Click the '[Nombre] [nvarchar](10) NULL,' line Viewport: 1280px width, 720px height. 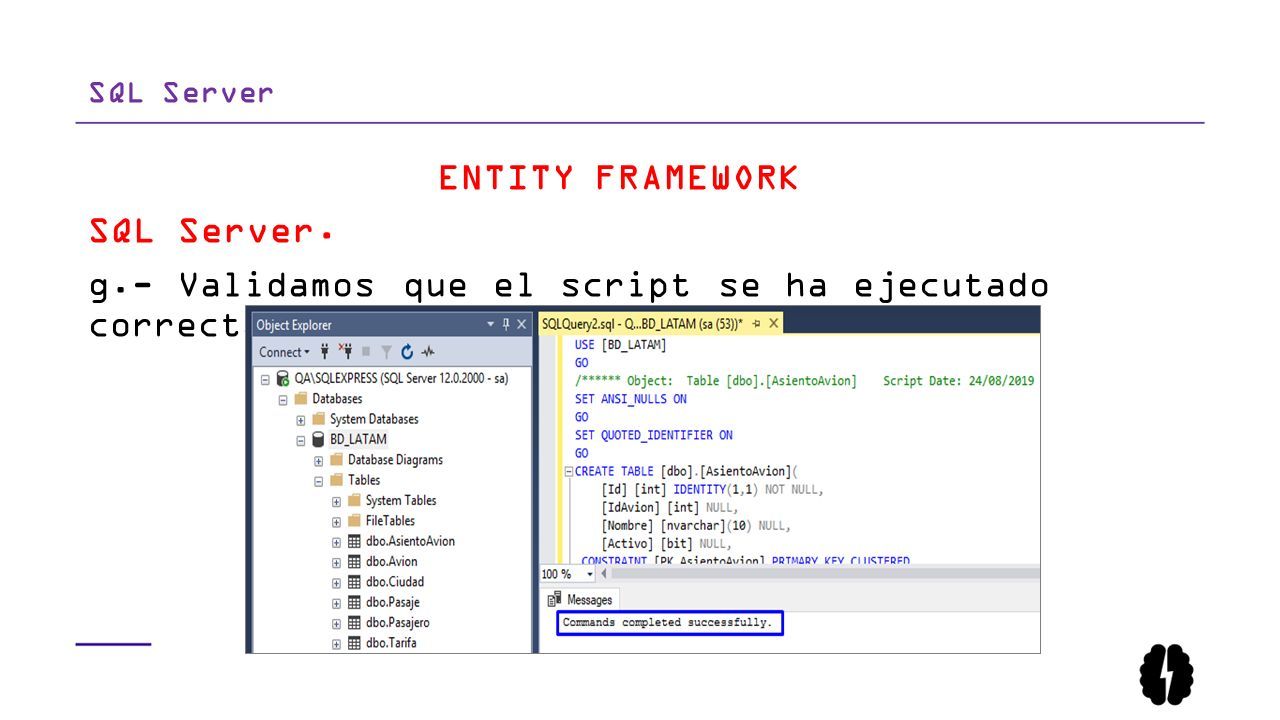coord(696,526)
